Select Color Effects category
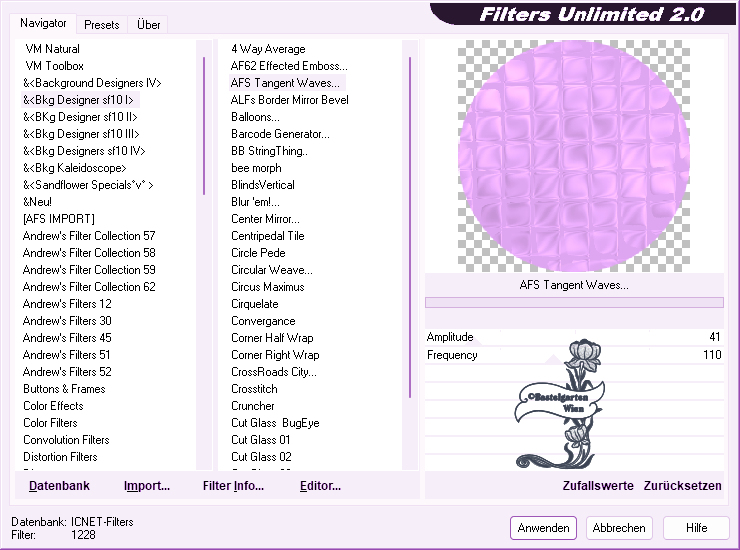Image resolution: width=740 pixels, height=550 pixels. pos(53,406)
